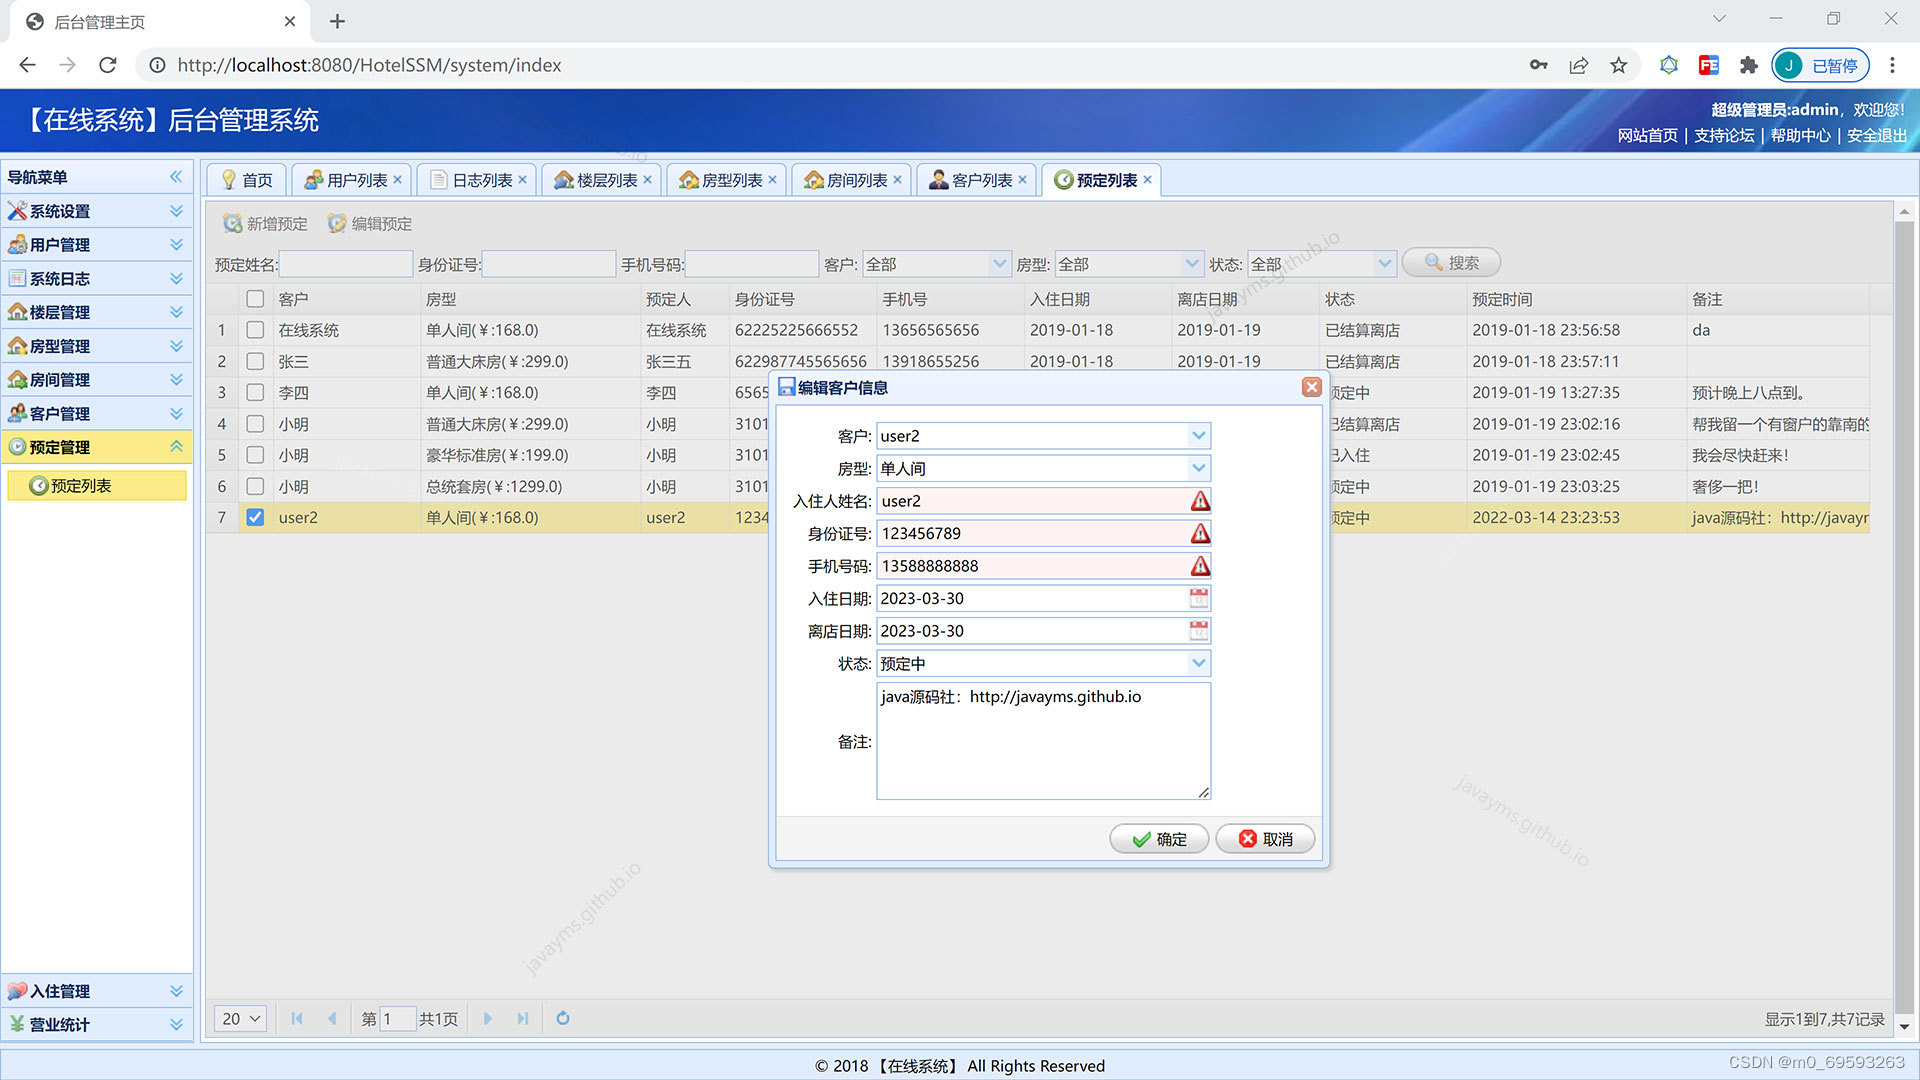Screen dimensions: 1920x1080
Task: Close the 房型列表 tab
Action: pyautogui.click(x=772, y=180)
